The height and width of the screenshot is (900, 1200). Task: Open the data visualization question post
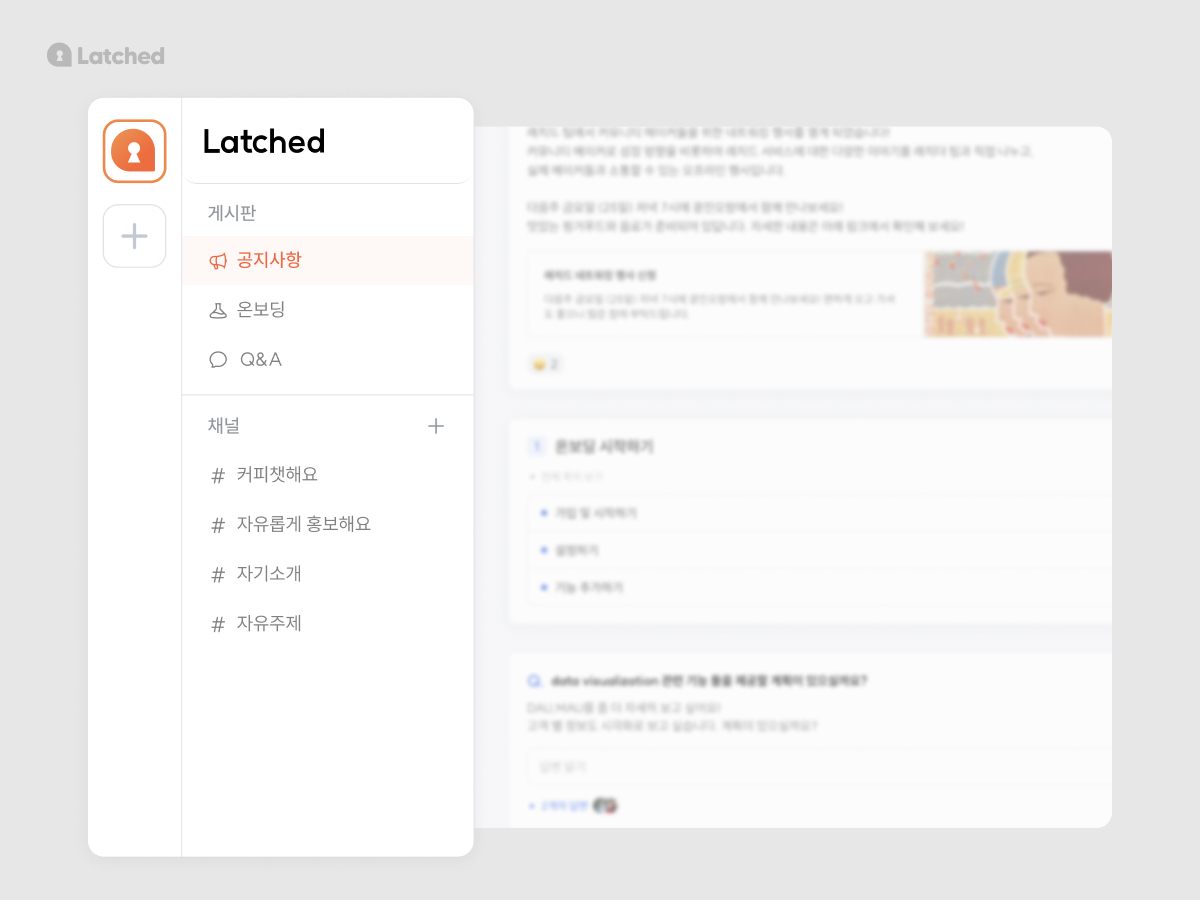click(708, 681)
